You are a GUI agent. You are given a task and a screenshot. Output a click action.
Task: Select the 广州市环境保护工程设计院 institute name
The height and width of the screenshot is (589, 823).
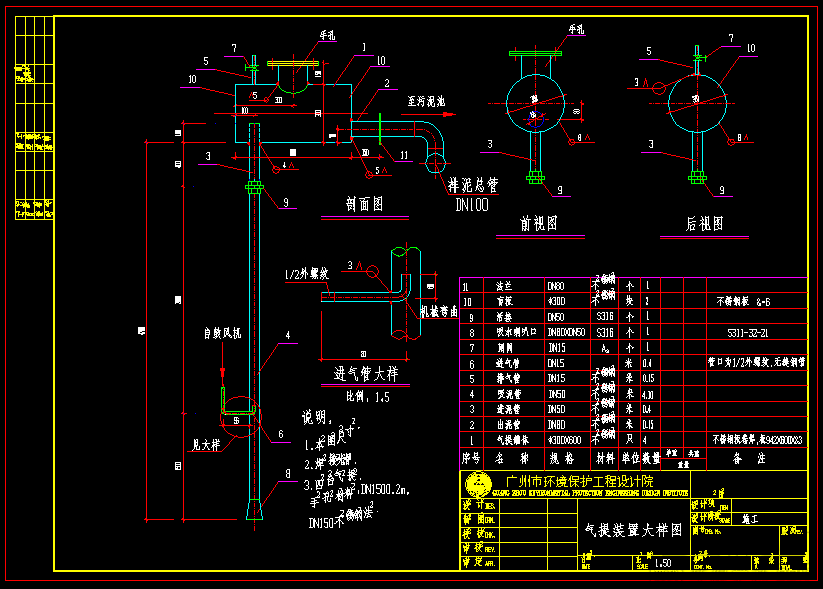click(x=579, y=481)
